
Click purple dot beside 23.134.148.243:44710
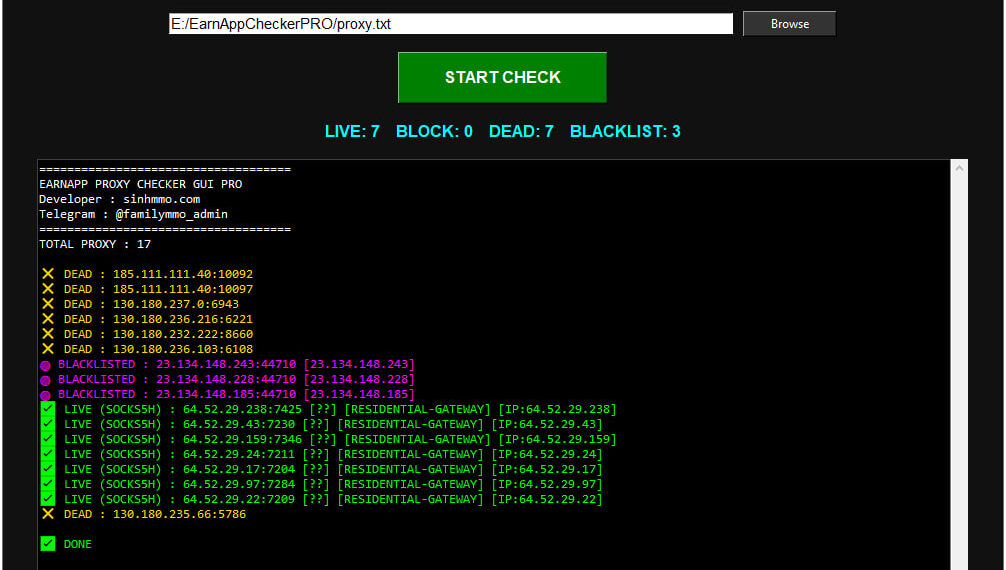coord(46,366)
